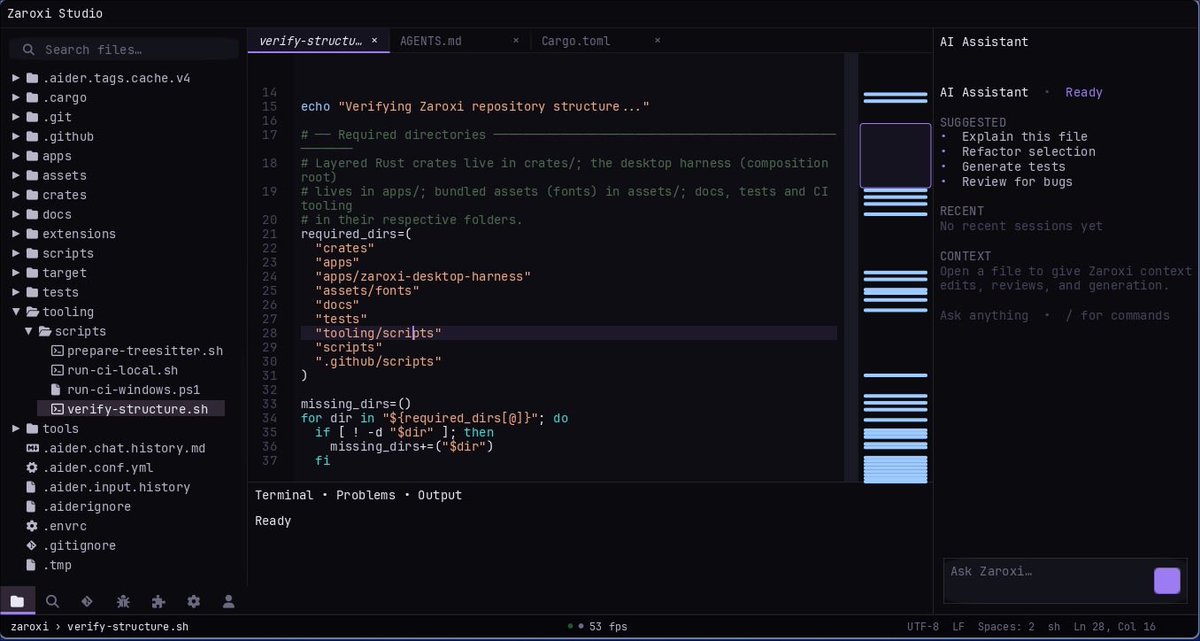Open the Account profile icon
This screenshot has height=641, width=1200.
pos(229,601)
